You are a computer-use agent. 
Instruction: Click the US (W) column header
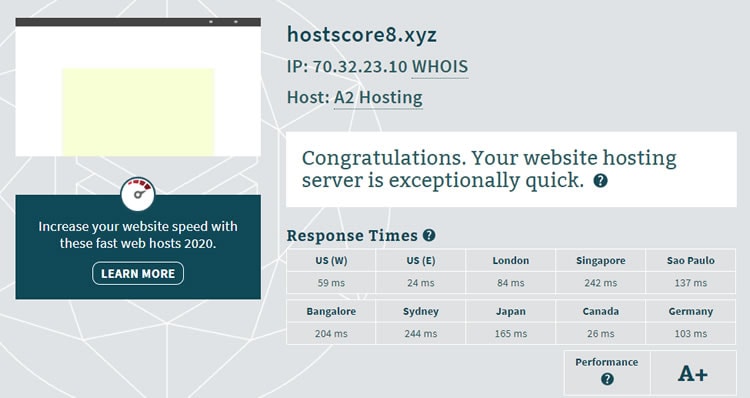click(331, 261)
